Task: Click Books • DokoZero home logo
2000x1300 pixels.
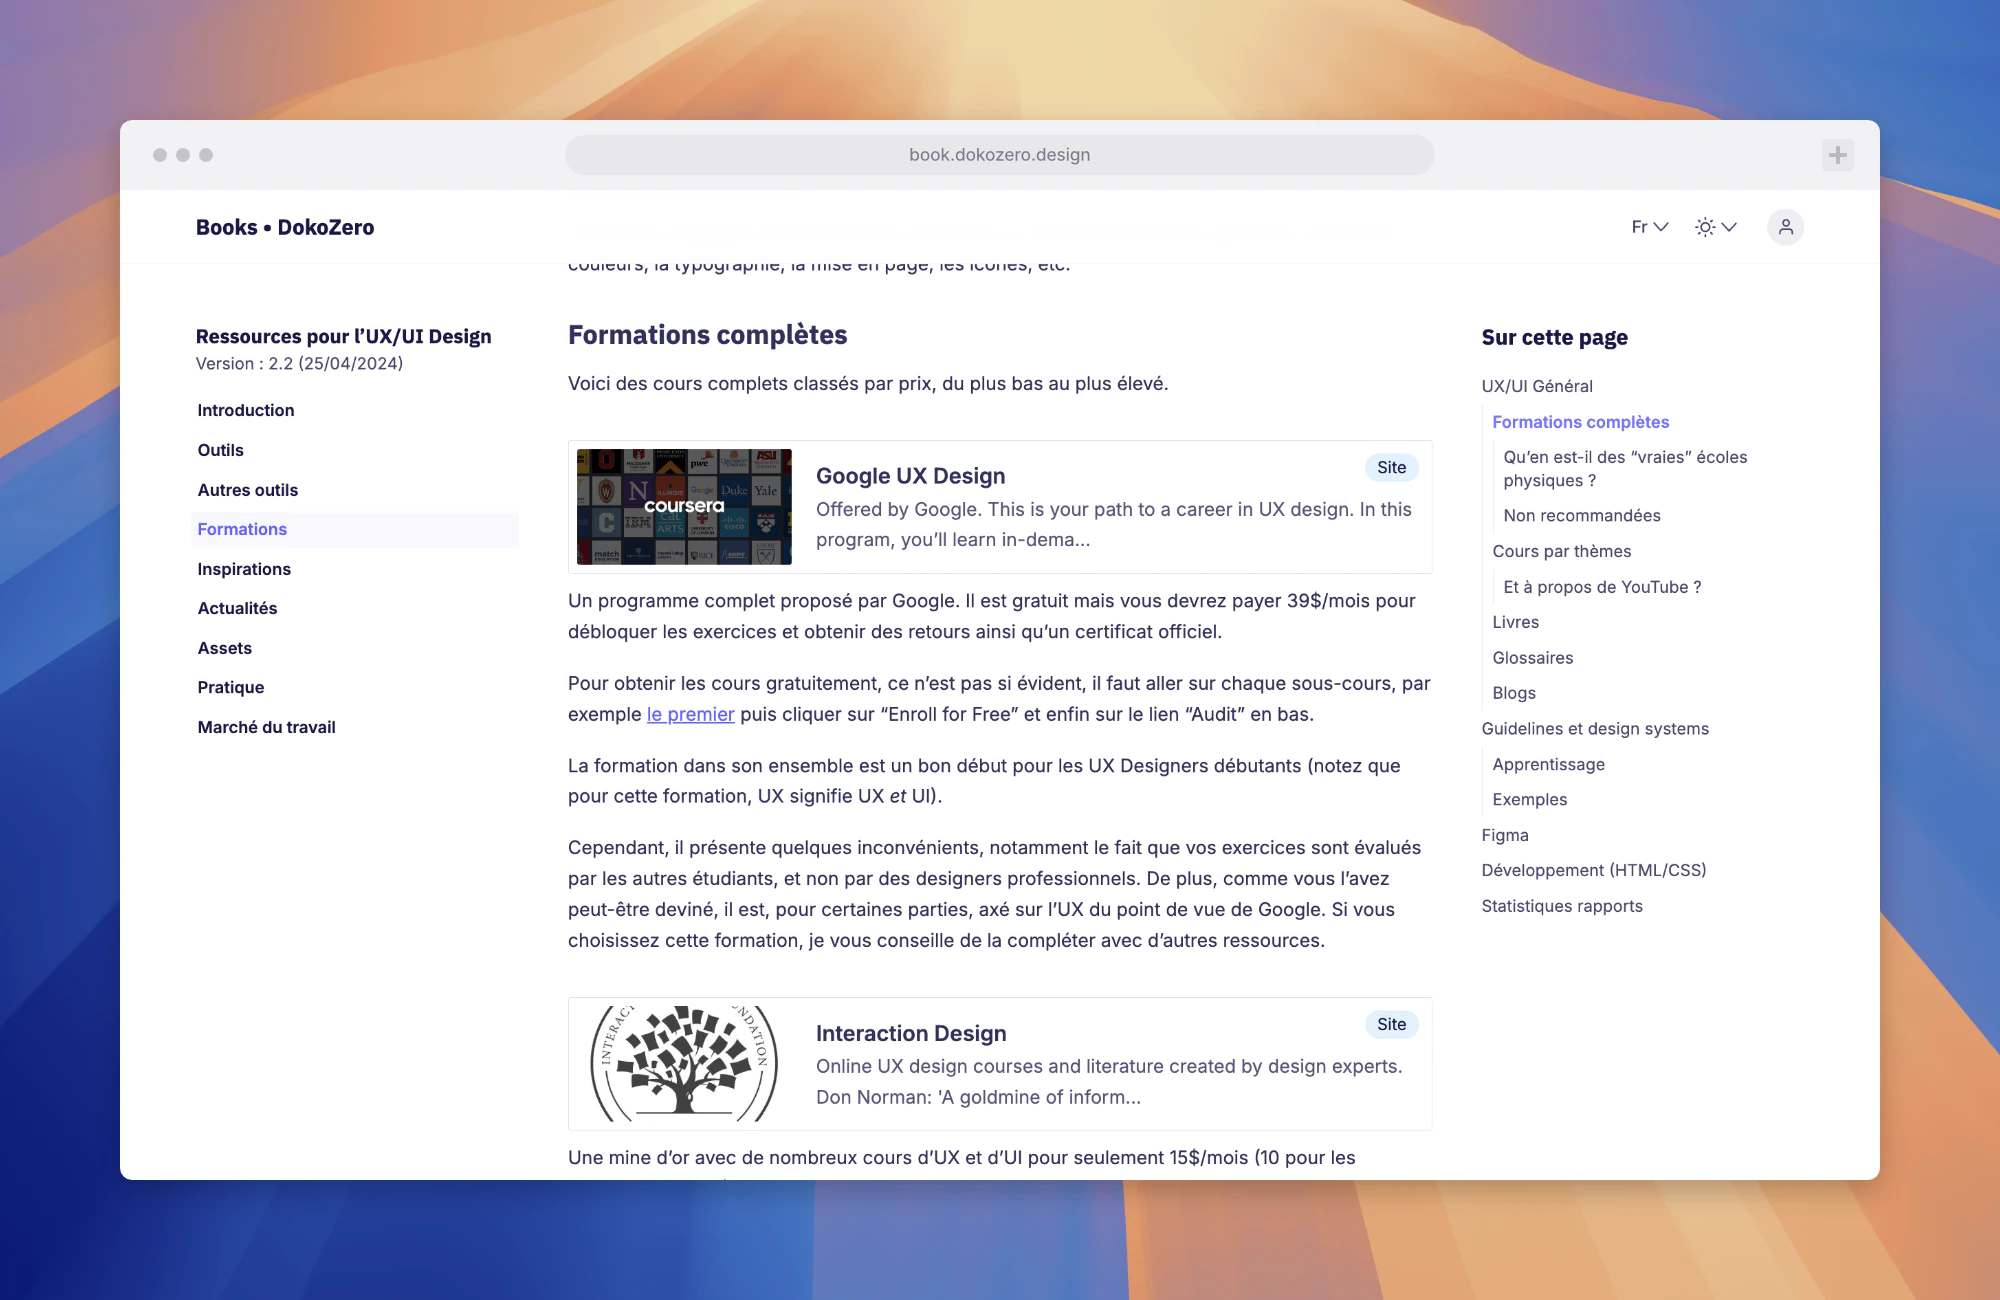Action: 285,227
